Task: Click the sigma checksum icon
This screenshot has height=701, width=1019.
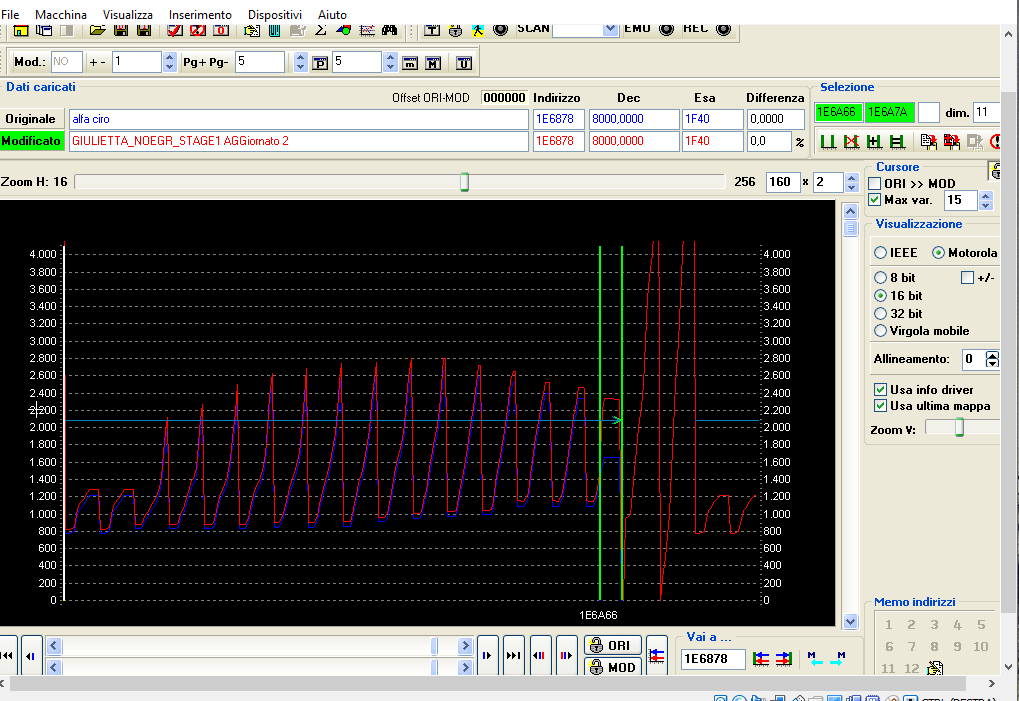Action: tap(321, 29)
